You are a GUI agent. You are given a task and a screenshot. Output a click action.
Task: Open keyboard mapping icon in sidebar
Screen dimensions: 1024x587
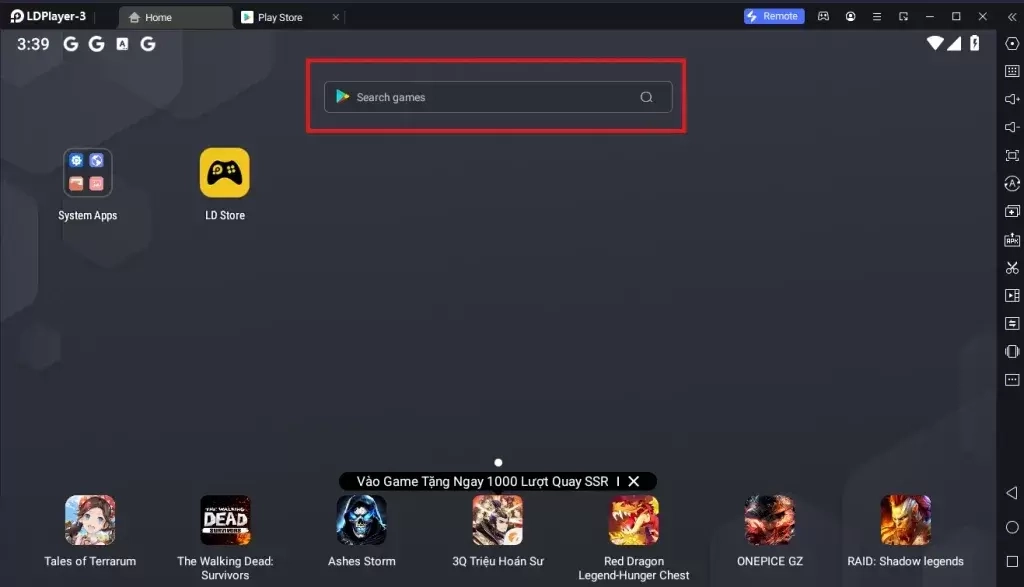[1012, 71]
